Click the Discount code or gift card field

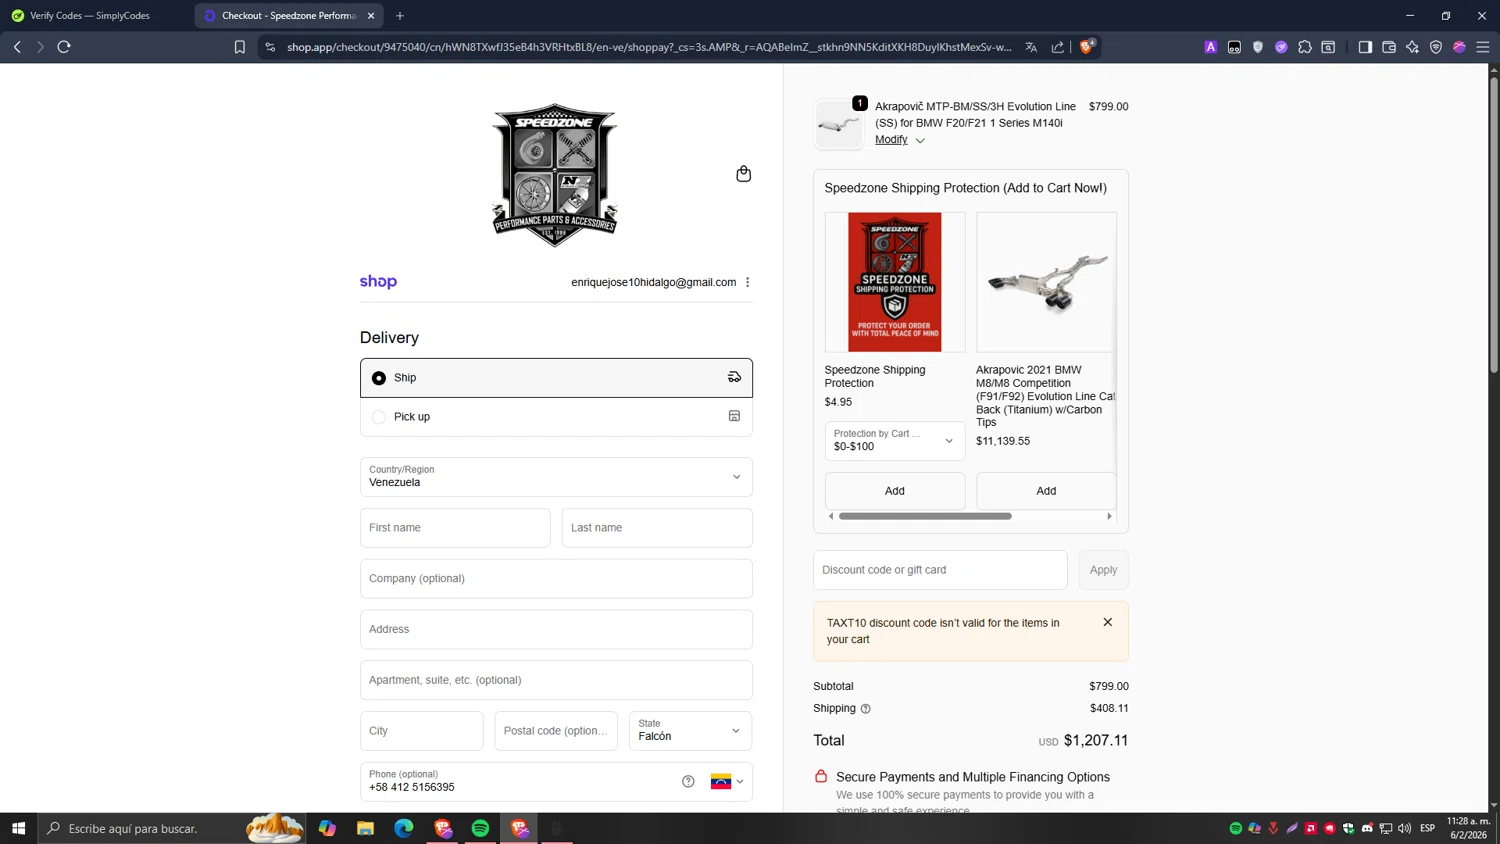pos(940,570)
